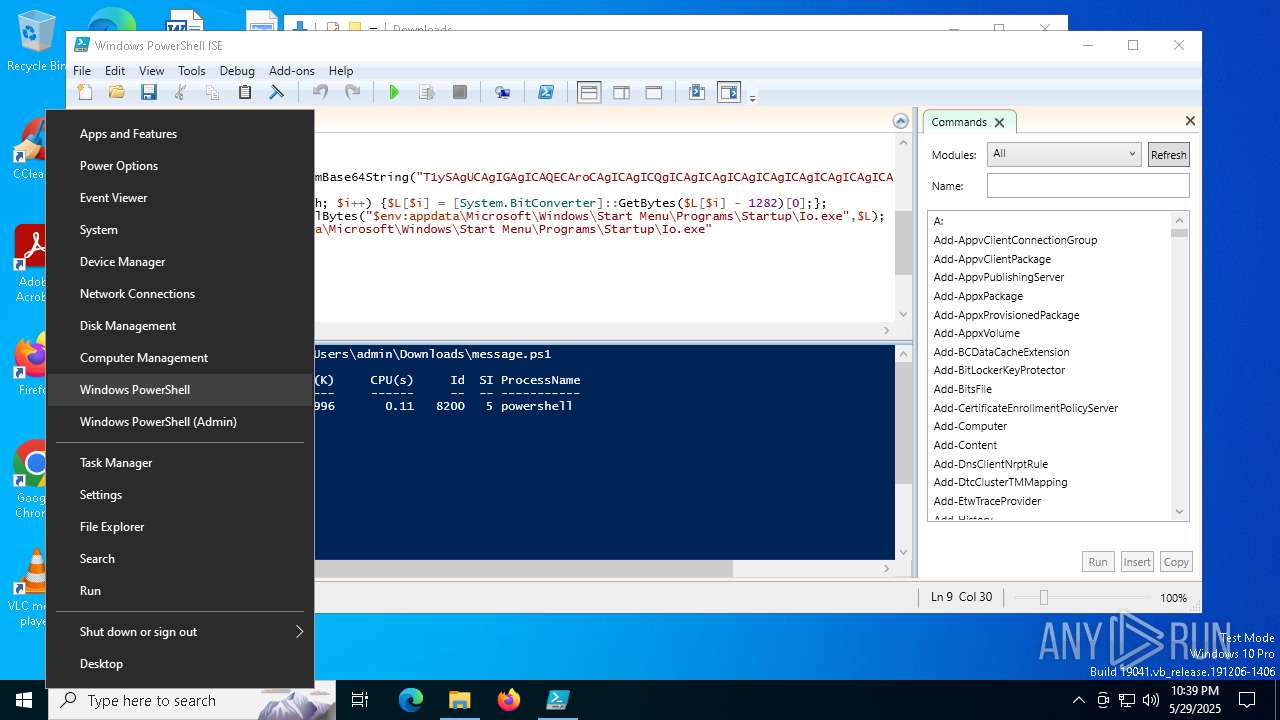Click the Undo arrow icon

point(320,93)
